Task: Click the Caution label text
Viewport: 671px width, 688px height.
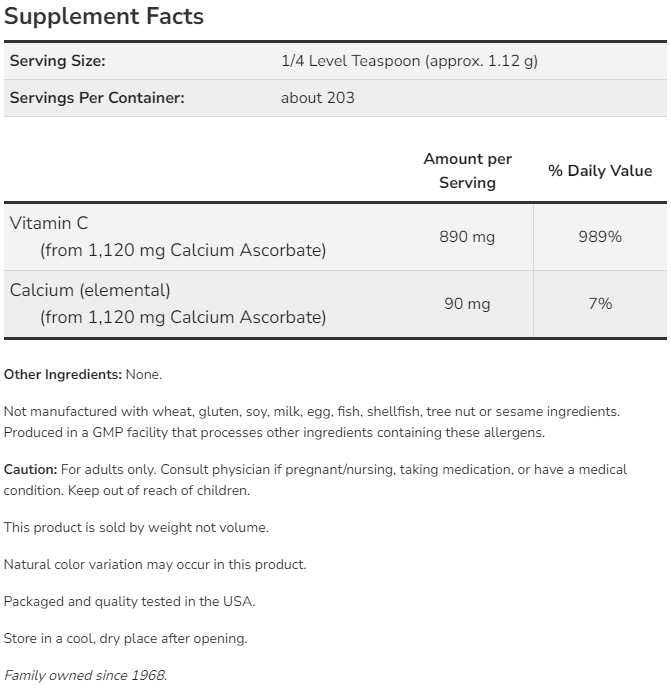Action: (x=31, y=469)
